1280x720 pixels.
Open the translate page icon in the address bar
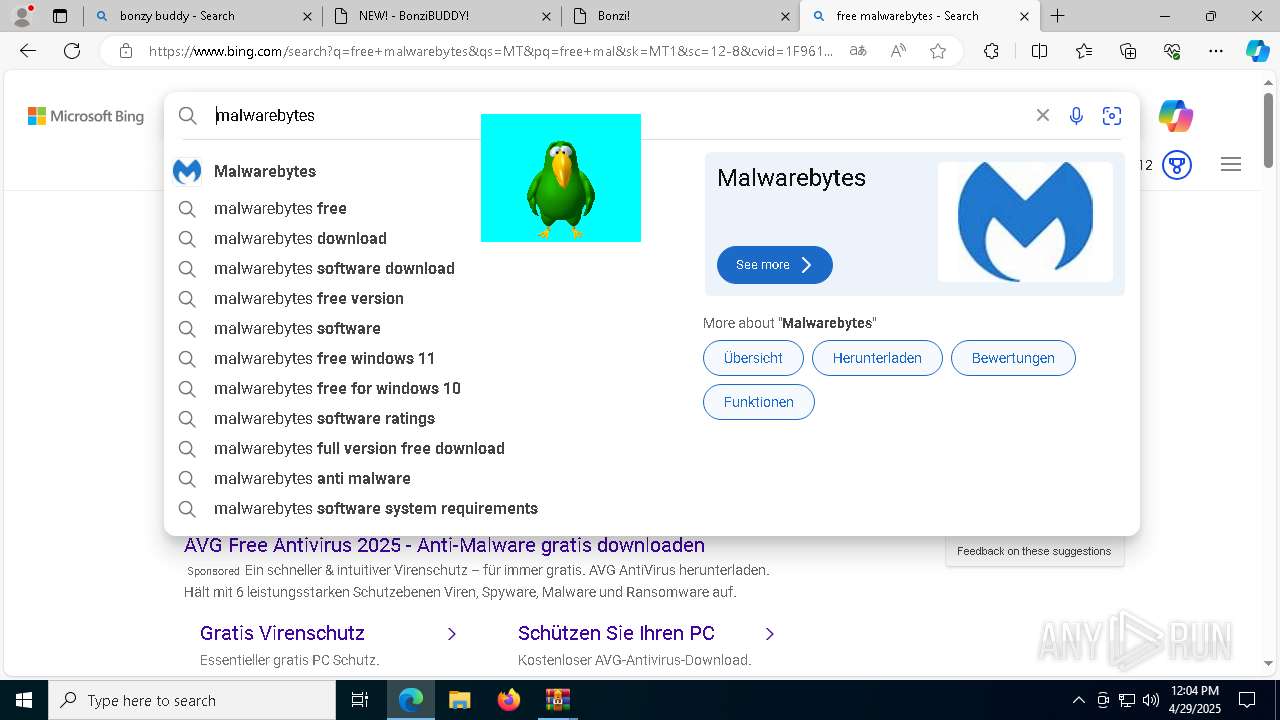point(858,51)
